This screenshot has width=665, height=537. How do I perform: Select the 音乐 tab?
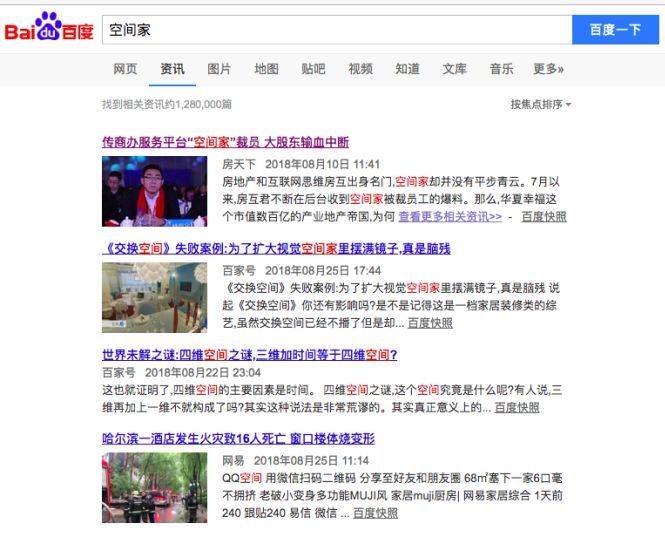coord(501,69)
